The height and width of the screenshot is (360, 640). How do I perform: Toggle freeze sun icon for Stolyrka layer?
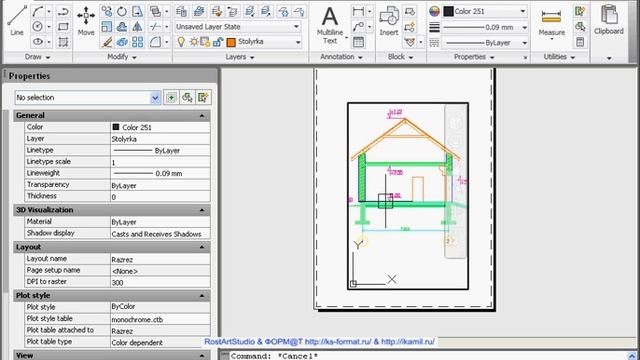(194, 42)
